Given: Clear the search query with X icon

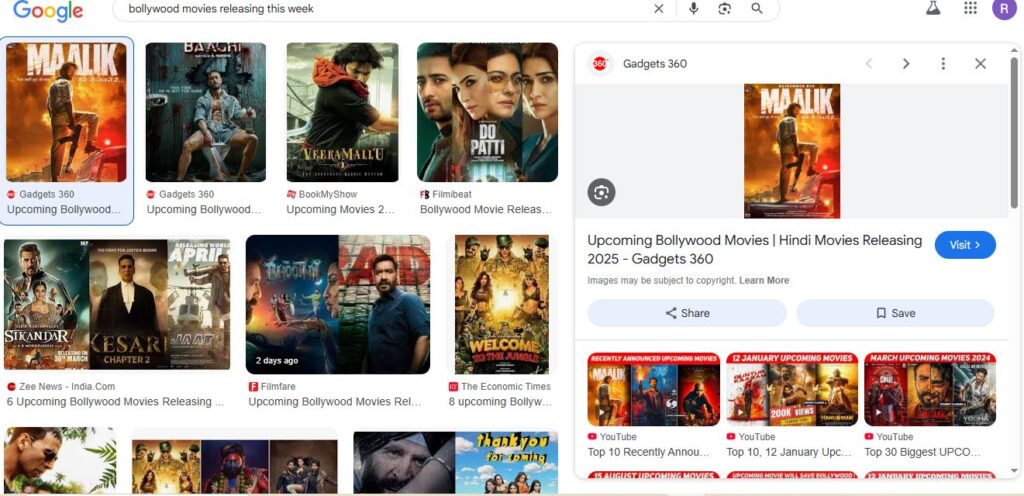Looking at the screenshot, I should point(658,8).
